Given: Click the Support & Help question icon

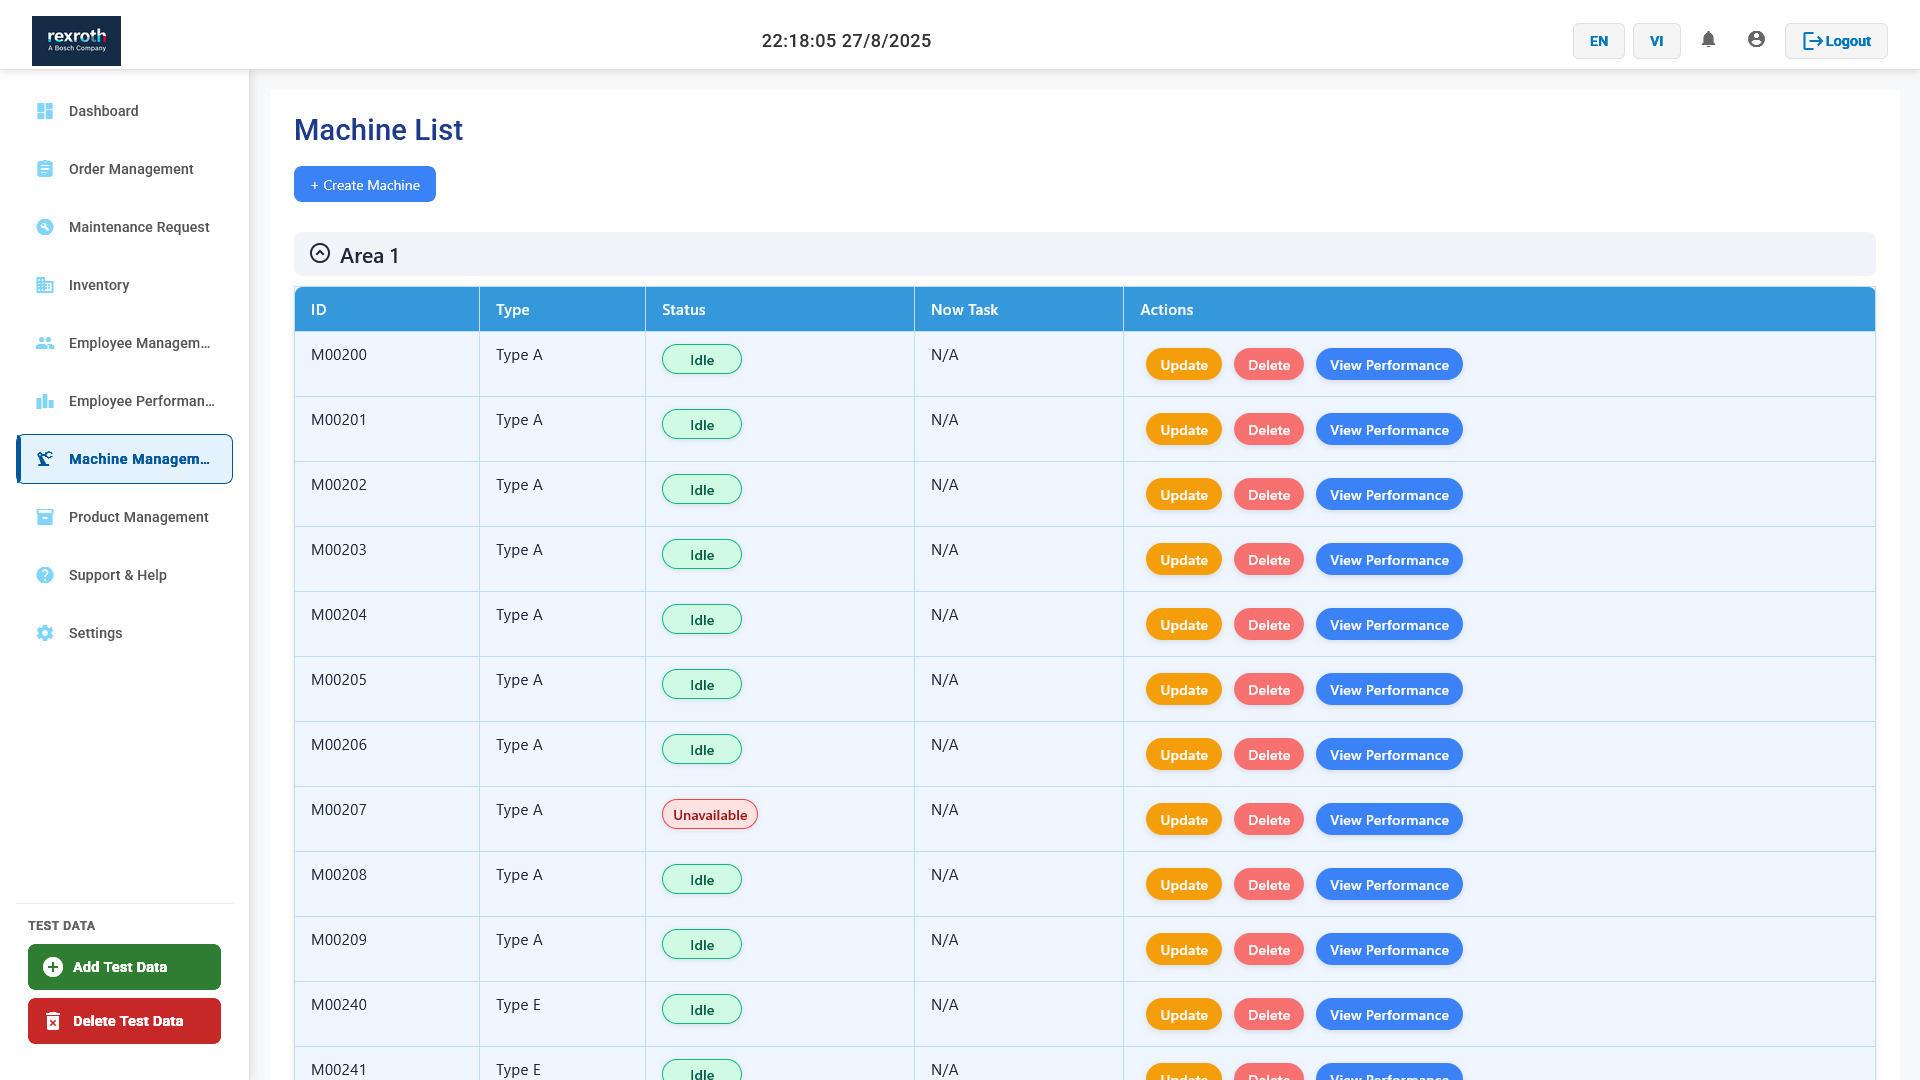Looking at the screenshot, I should pyautogui.click(x=45, y=575).
